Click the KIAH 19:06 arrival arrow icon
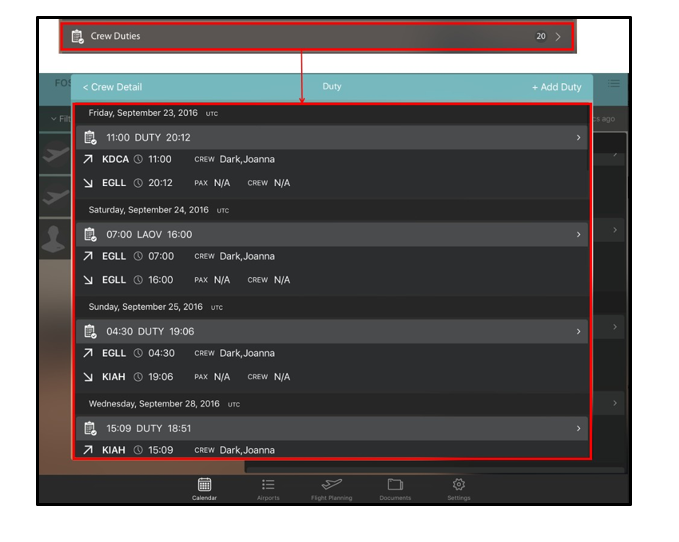This screenshot has width=679, height=542. tap(88, 377)
